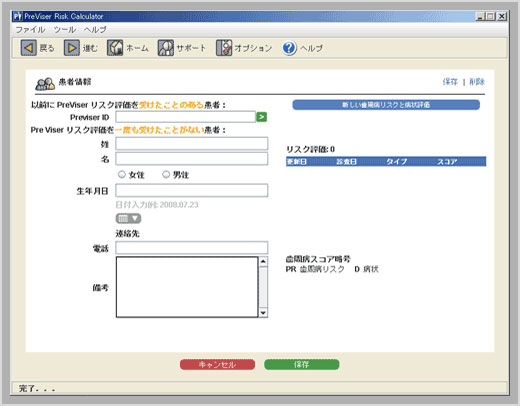The width and height of the screenshot is (520, 406).
Task: Click the red Cancel (キャンセル) button
Action: pyautogui.click(x=217, y=364)
